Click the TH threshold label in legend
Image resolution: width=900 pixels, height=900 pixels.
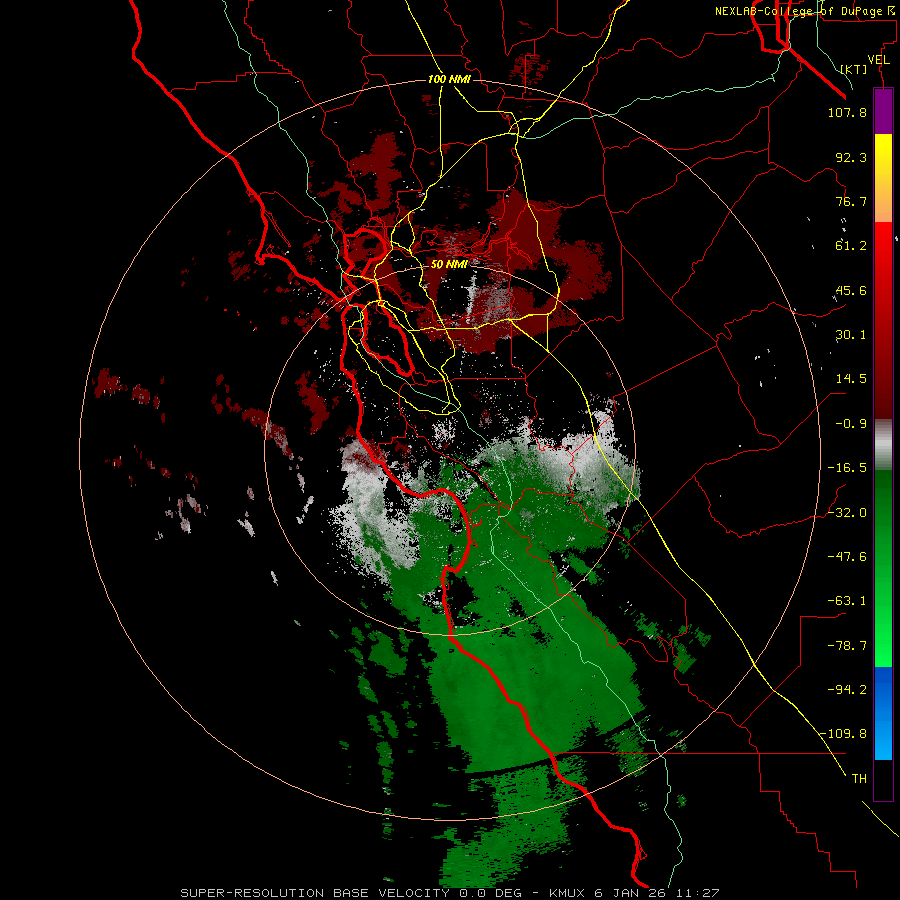pos(859,779)
